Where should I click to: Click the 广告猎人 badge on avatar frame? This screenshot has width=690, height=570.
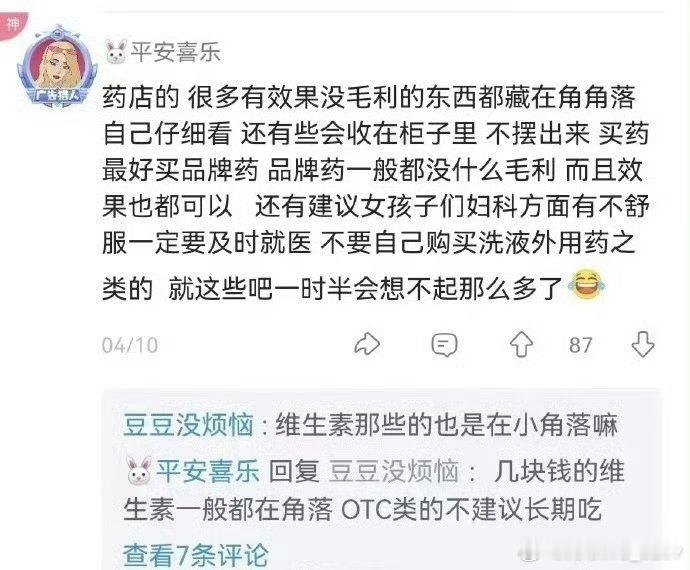58,95
